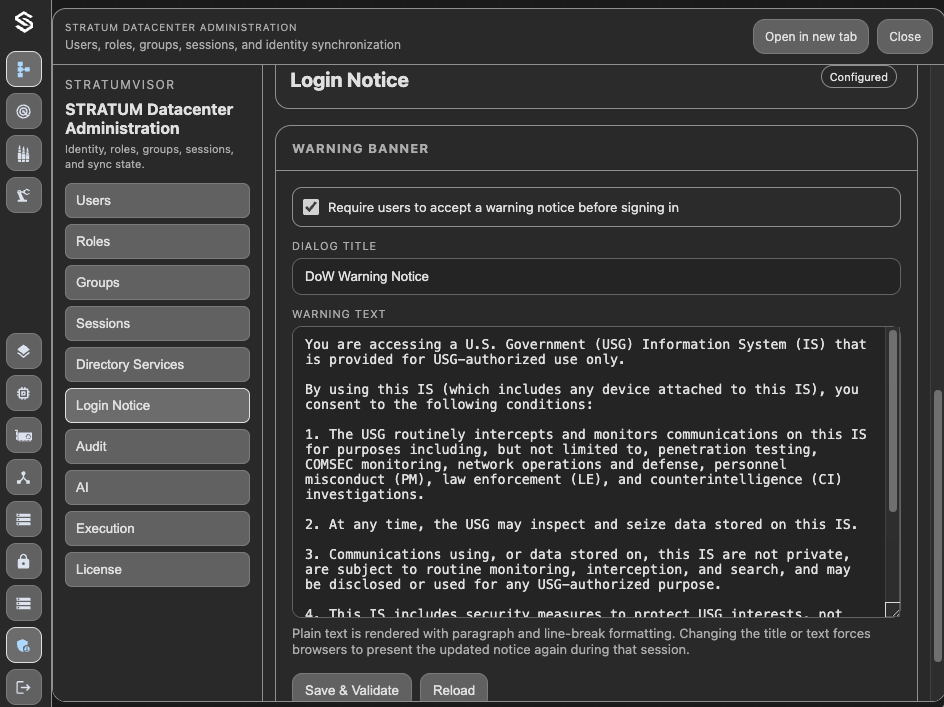Click the Configured status badge
This screenshot has width=944, height=707.
point(859,77)
